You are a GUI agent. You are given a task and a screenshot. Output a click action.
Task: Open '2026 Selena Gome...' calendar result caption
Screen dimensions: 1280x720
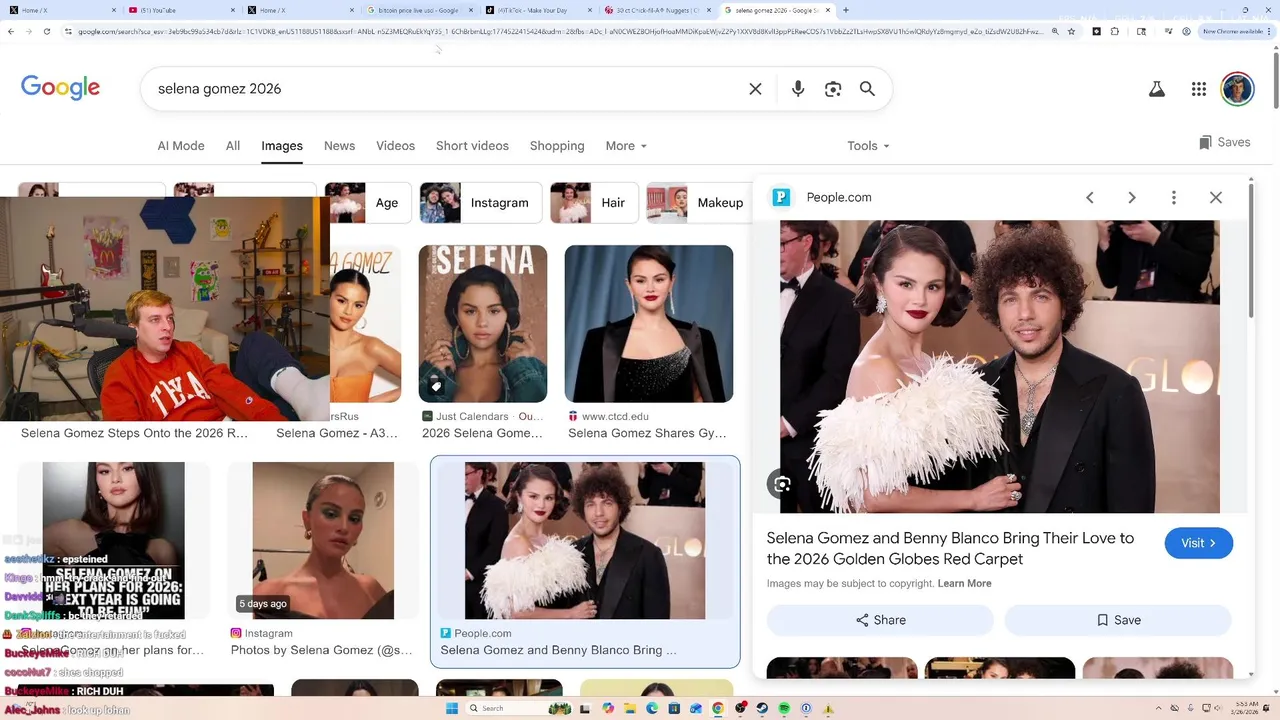coord(482,433)
